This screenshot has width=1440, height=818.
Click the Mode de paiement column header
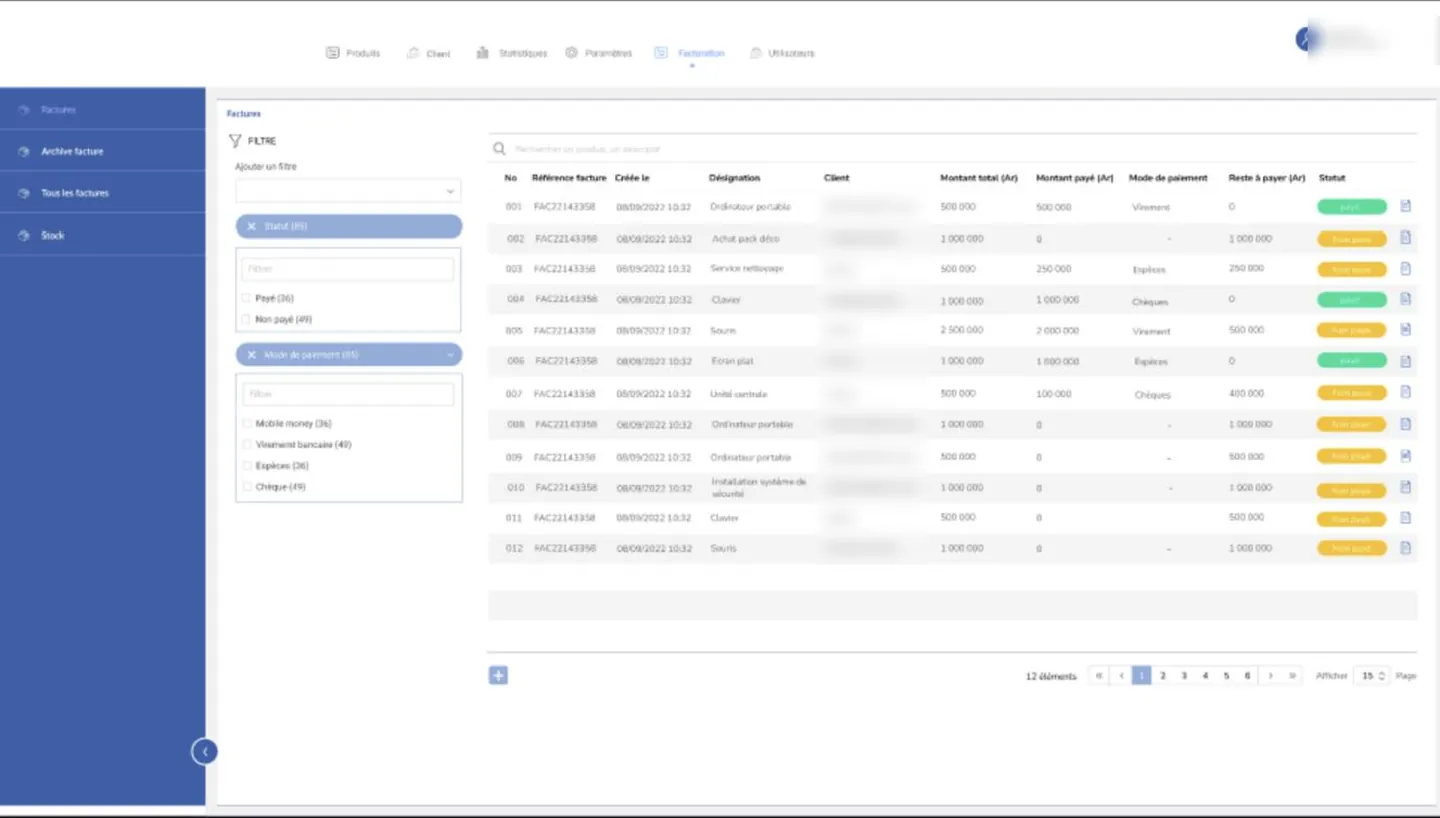pos(1168,178)
